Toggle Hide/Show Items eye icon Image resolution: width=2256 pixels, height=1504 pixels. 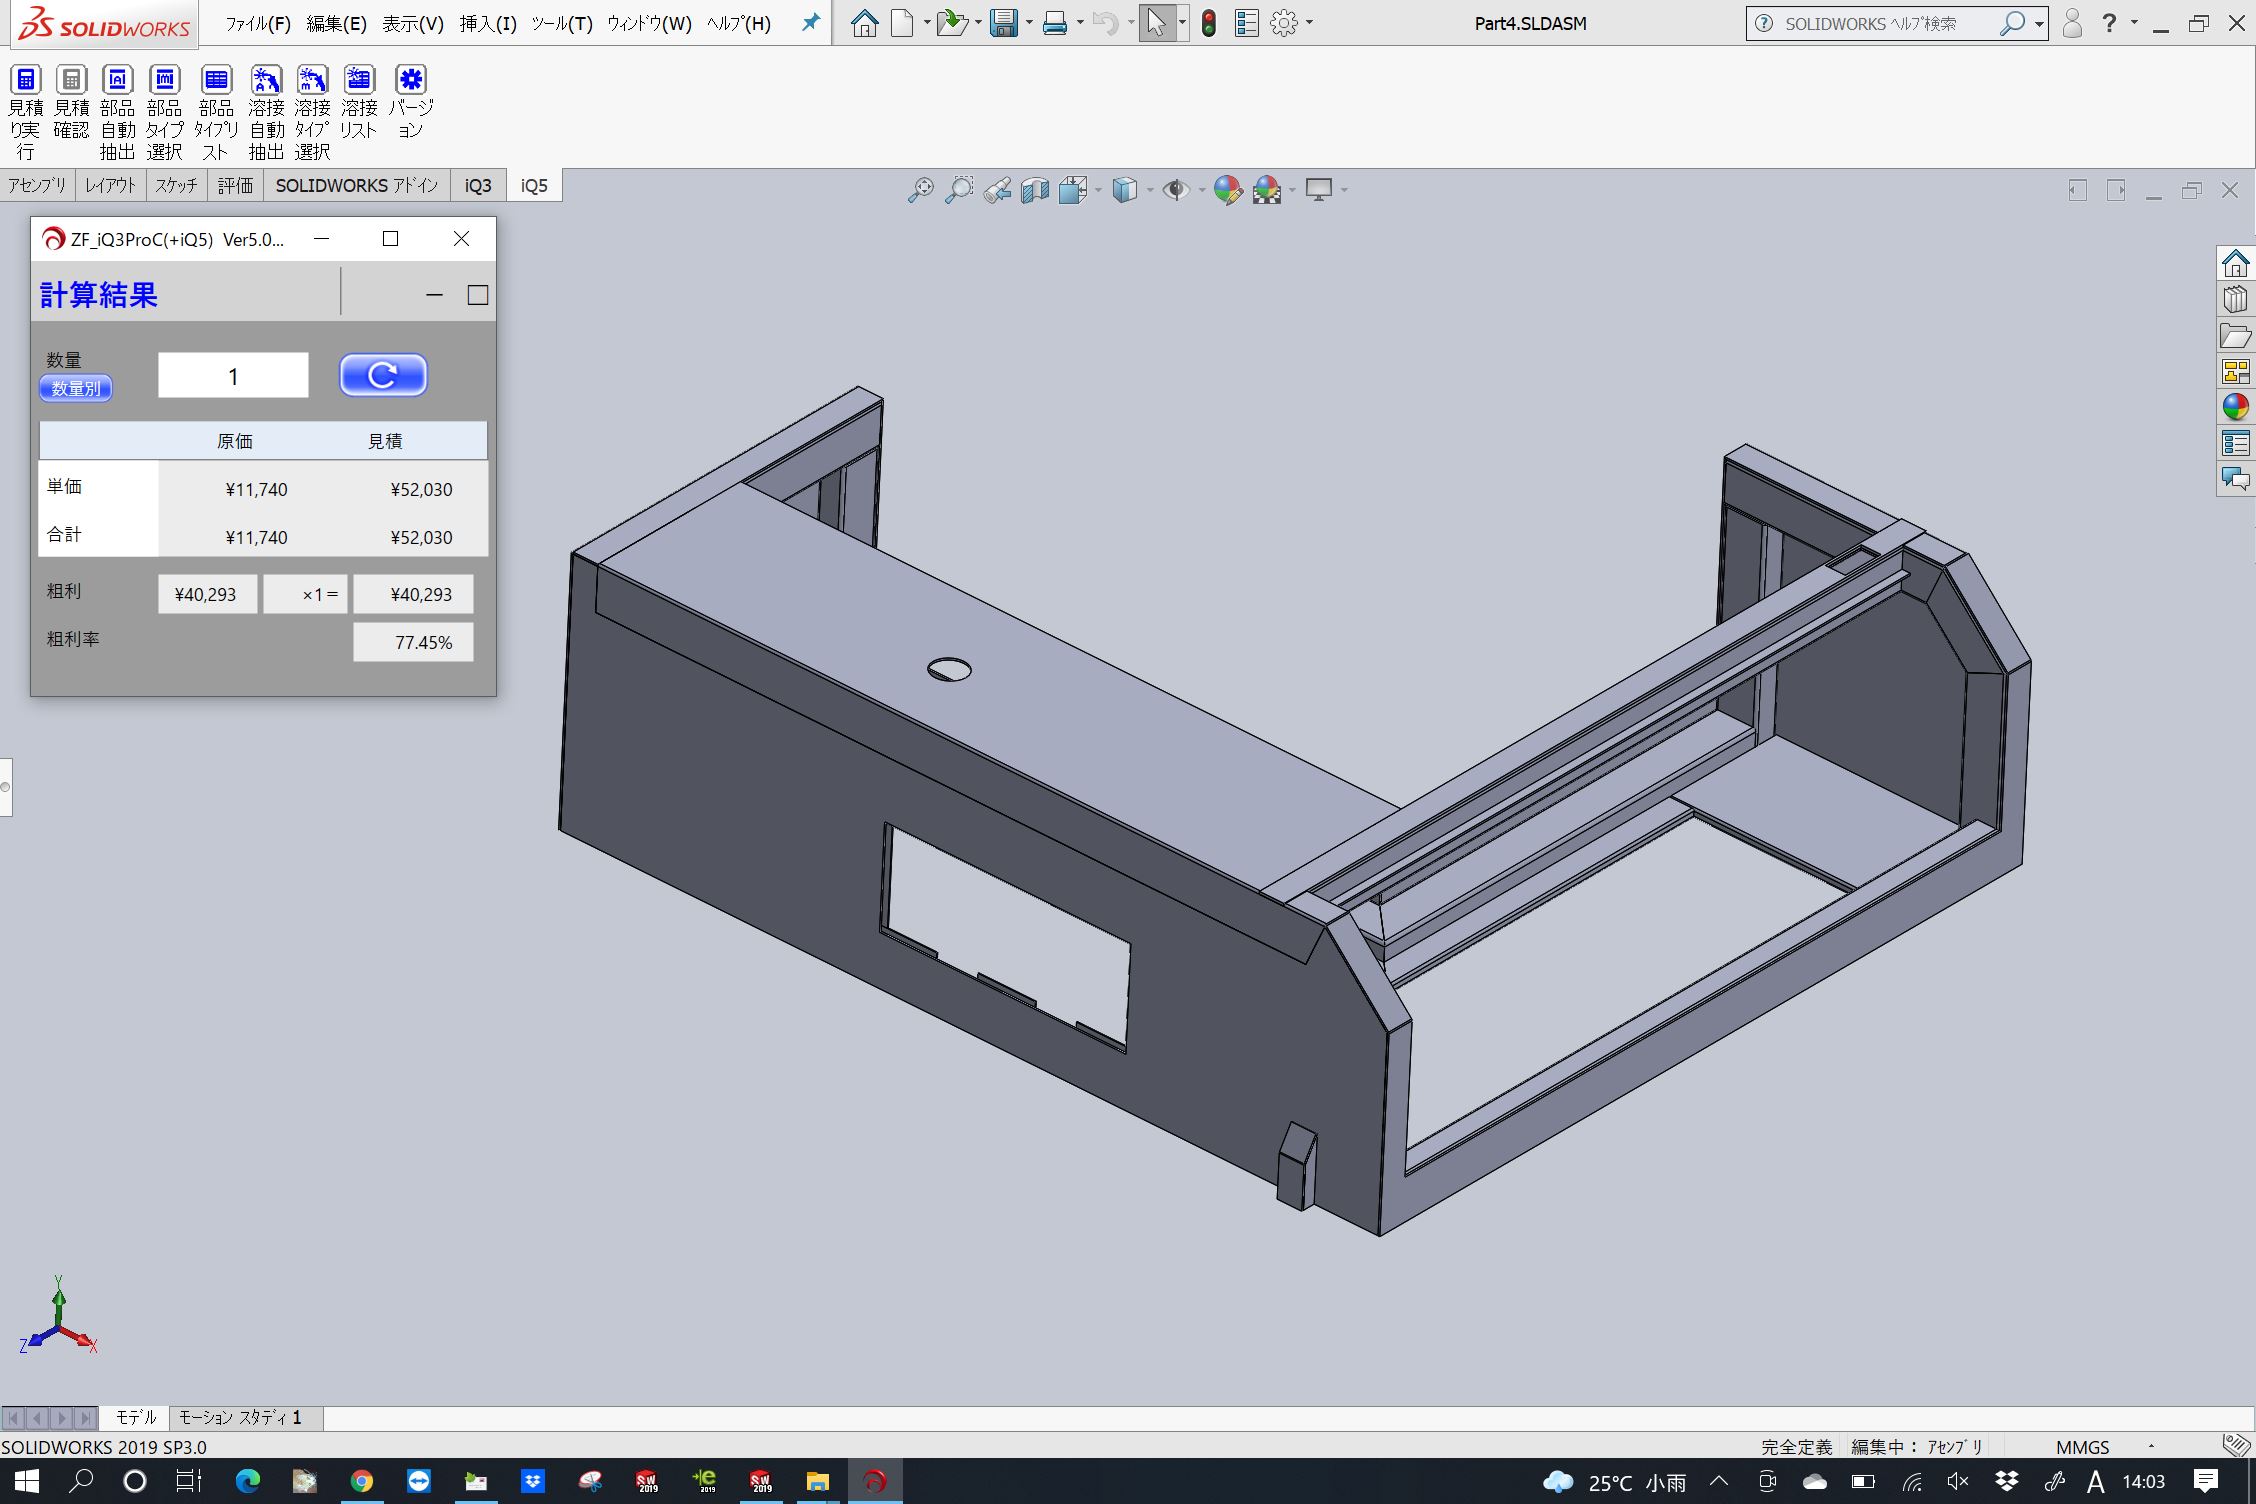click(1177, 190)
